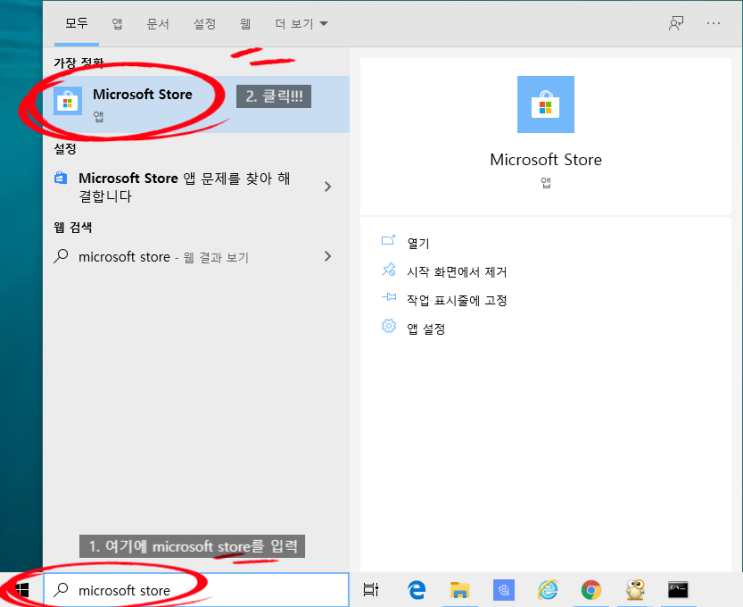The height and width of the screenshot is (607, 743).
Task: Click the search magnifier in the taskbar box
Action: coord(61,590)
